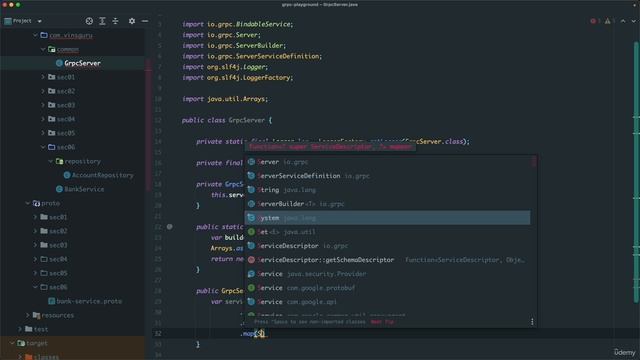Screen dimensions: 640x360
Task: Click the .map( call on line 32
Action: 249,334
